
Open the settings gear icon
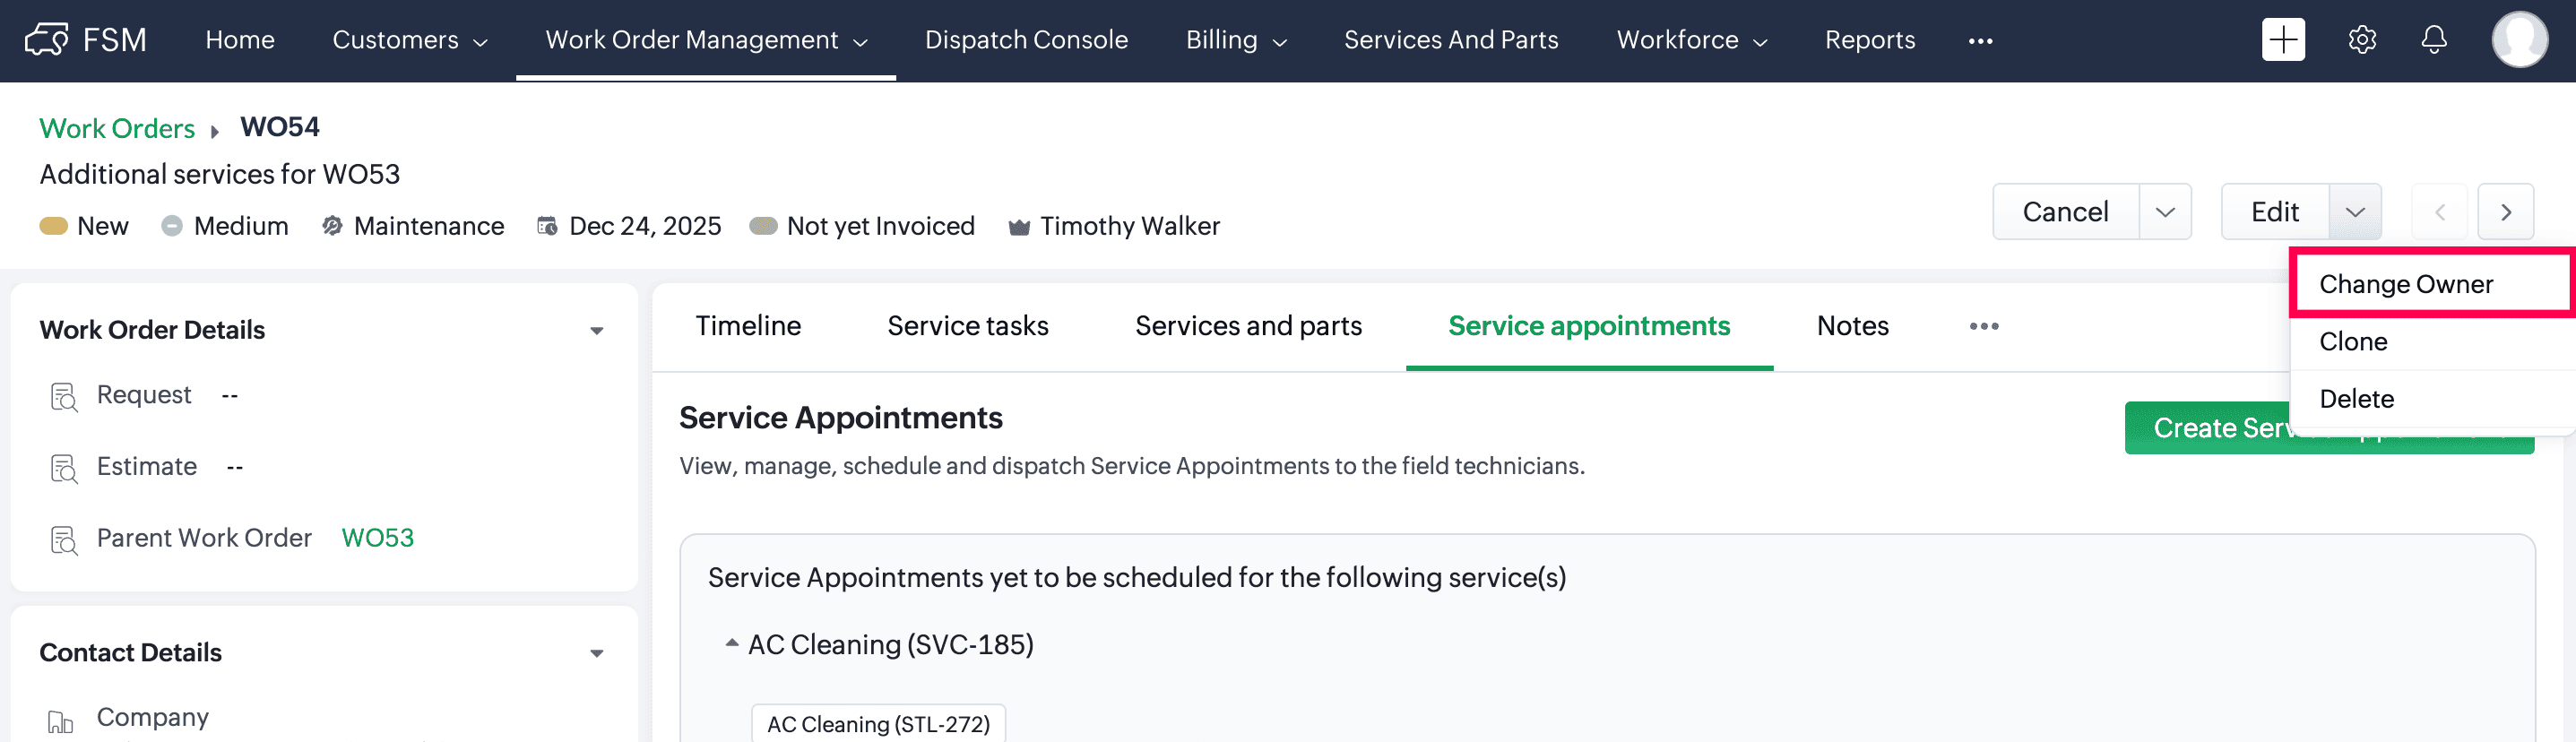[x=2361, y=40]
